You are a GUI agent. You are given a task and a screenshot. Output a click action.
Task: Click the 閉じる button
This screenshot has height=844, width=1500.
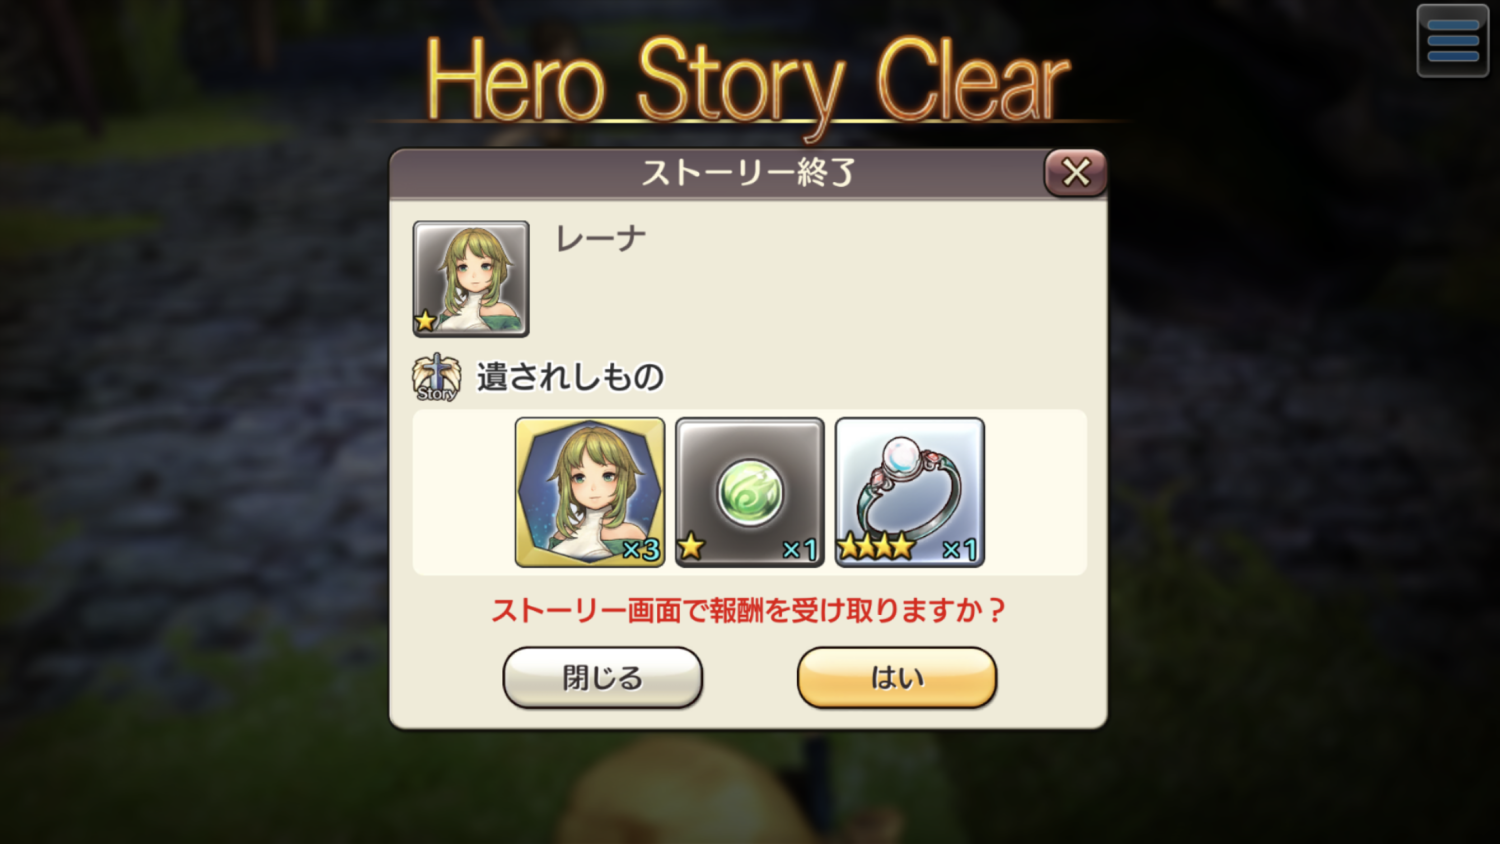(x=603, y=678)
